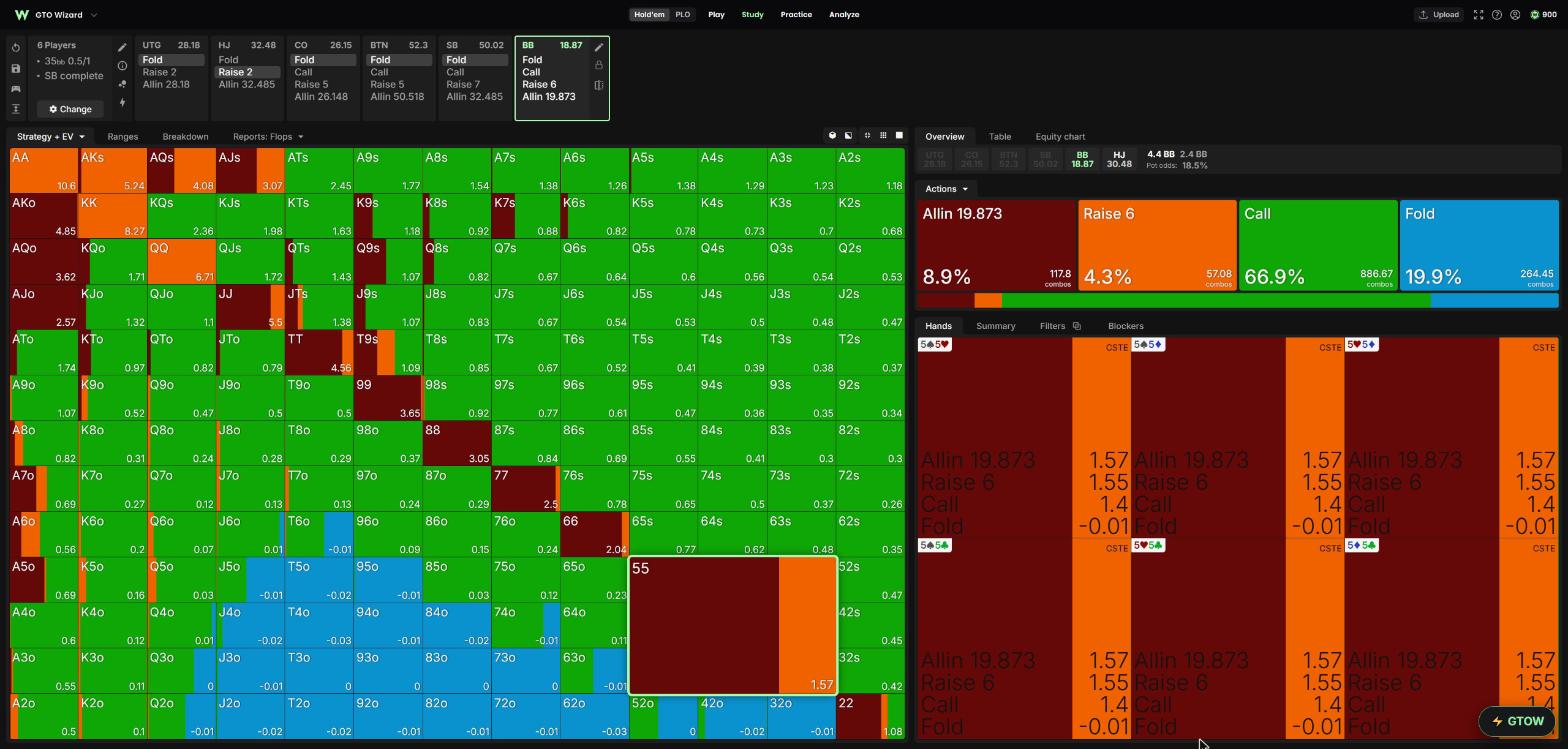Toggle the half-filled square view mode

849,136
